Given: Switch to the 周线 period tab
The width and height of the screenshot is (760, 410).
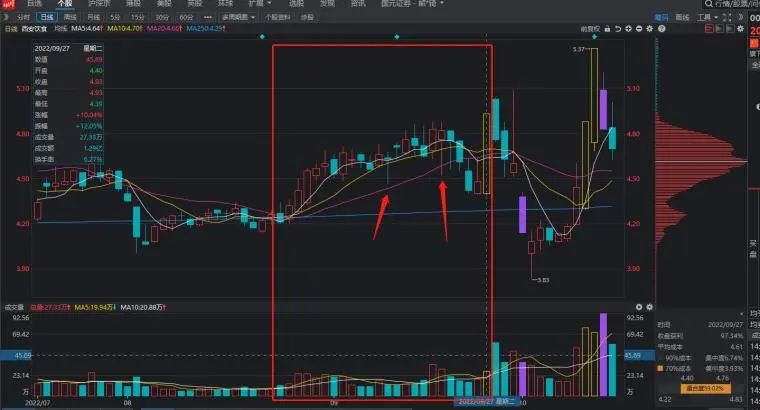Looking at the screenshot, I should point(69,17).
